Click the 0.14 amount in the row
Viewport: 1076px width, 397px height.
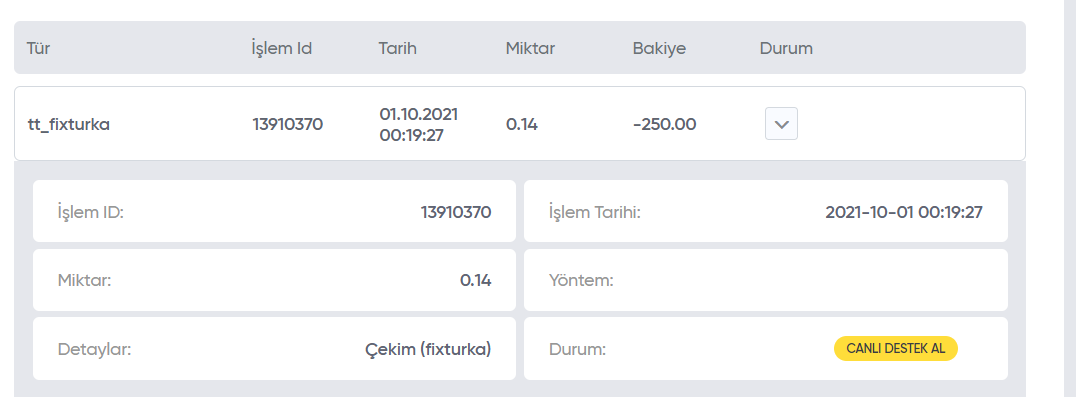522,125
